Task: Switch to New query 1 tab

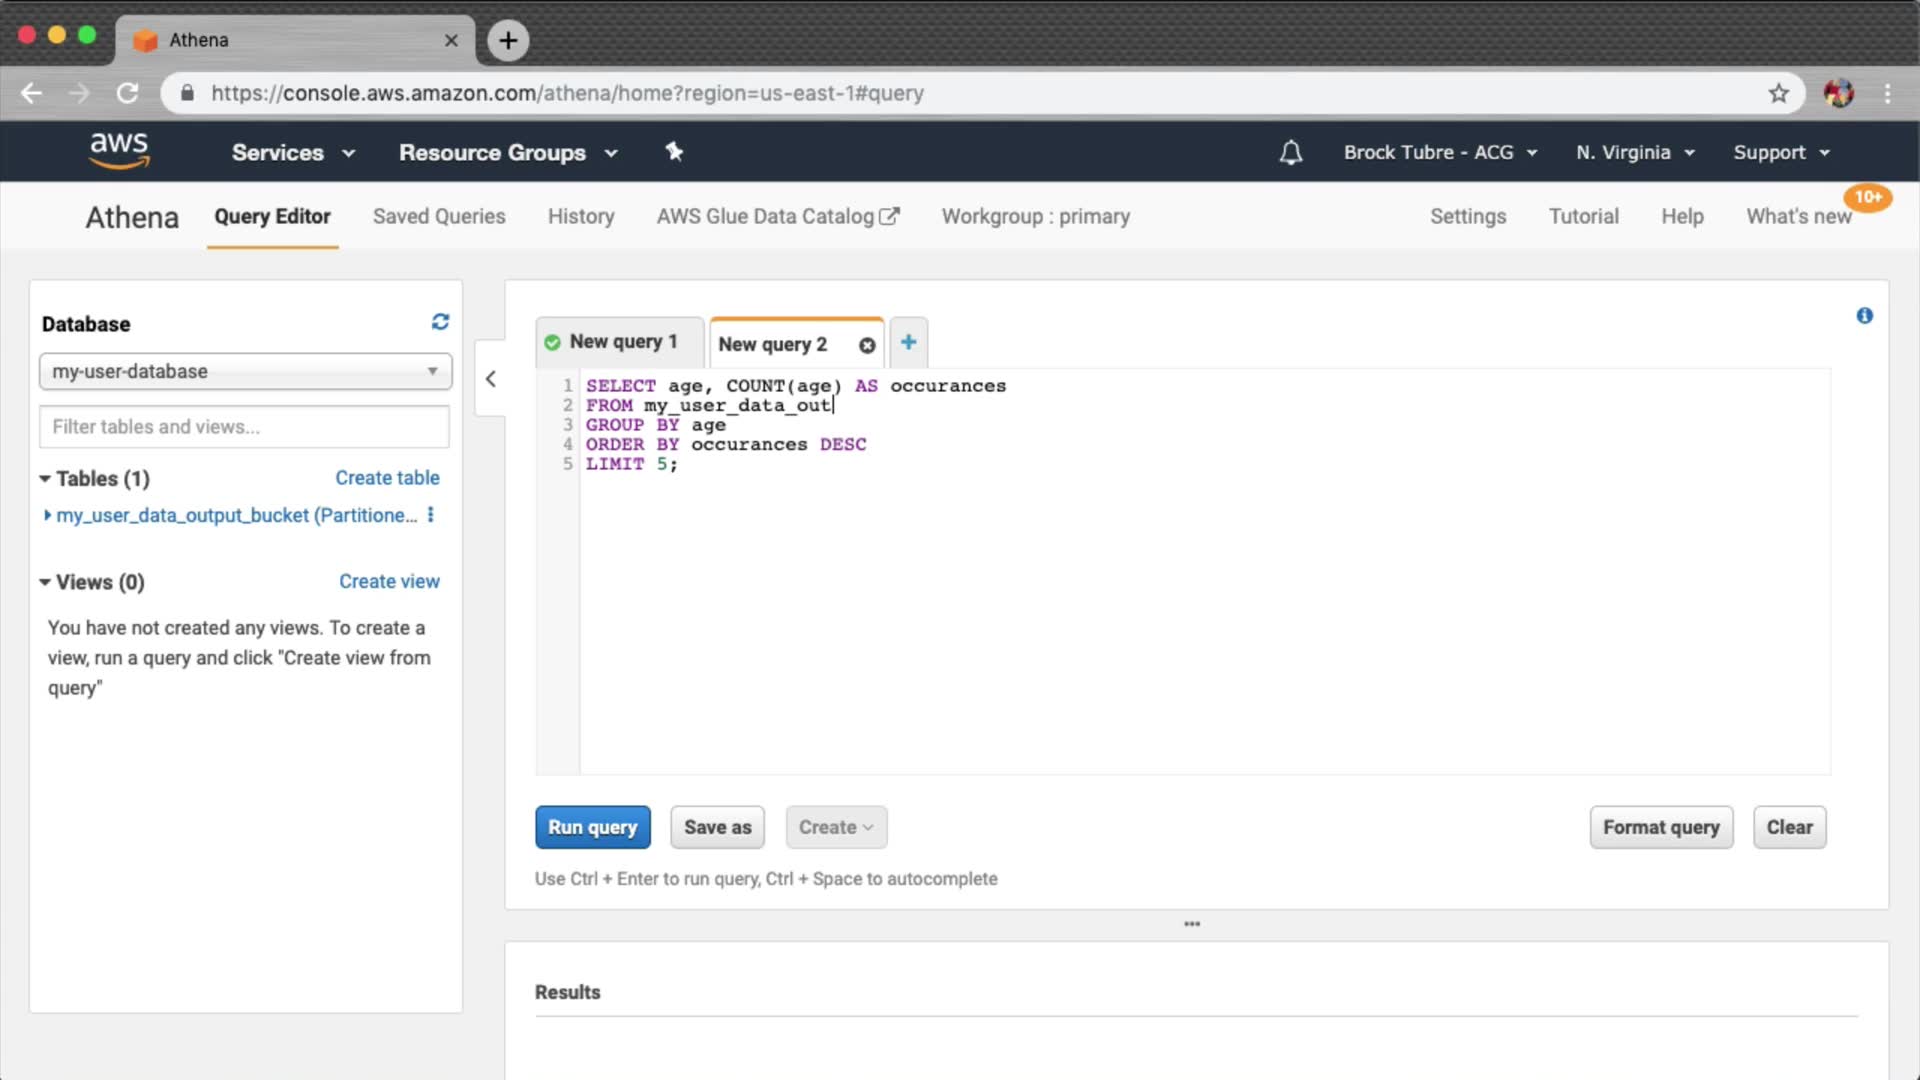Action: (621, 342)
